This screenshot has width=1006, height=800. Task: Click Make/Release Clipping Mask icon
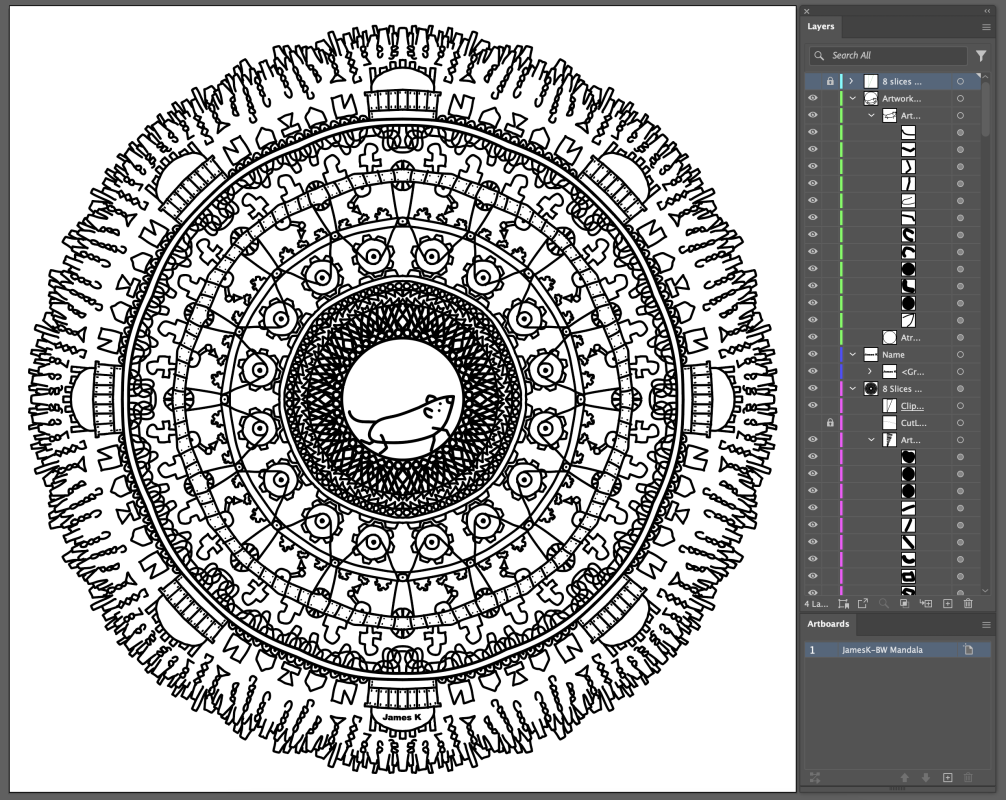(x=903, y=603)
